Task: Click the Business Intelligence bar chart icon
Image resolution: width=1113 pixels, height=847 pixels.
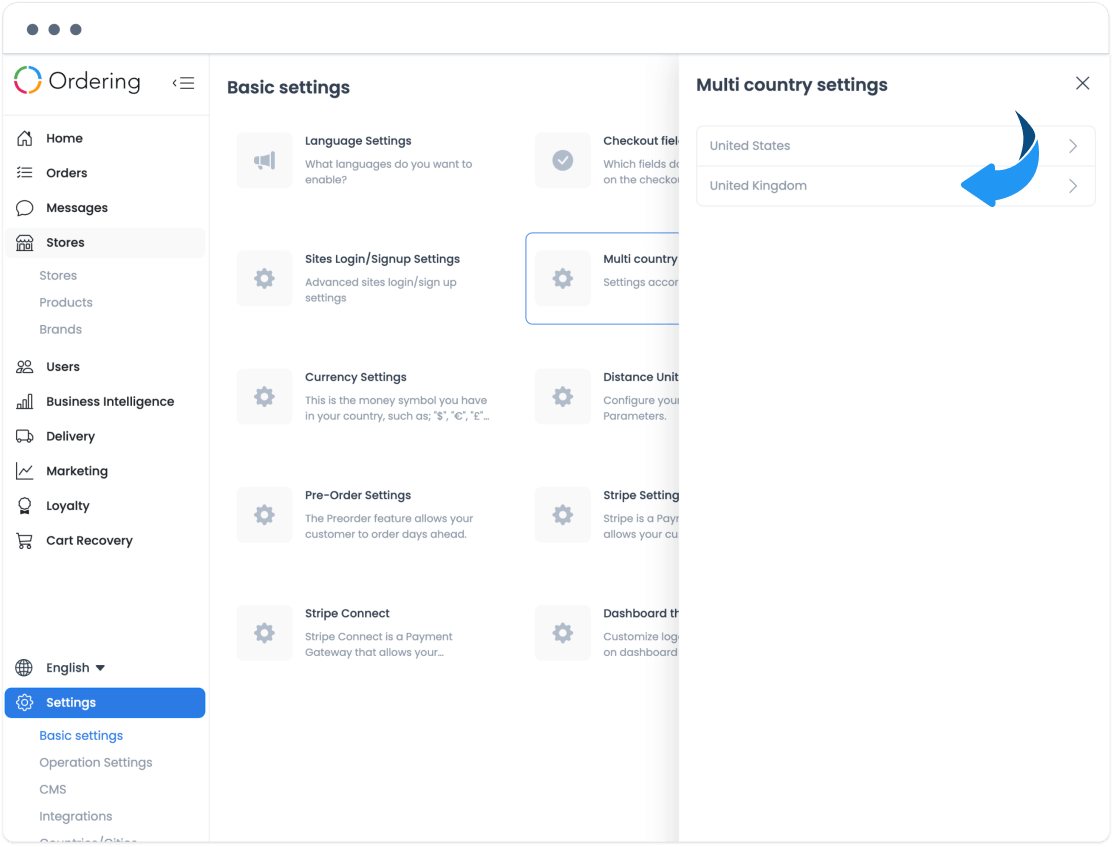Action: [25, 401]
